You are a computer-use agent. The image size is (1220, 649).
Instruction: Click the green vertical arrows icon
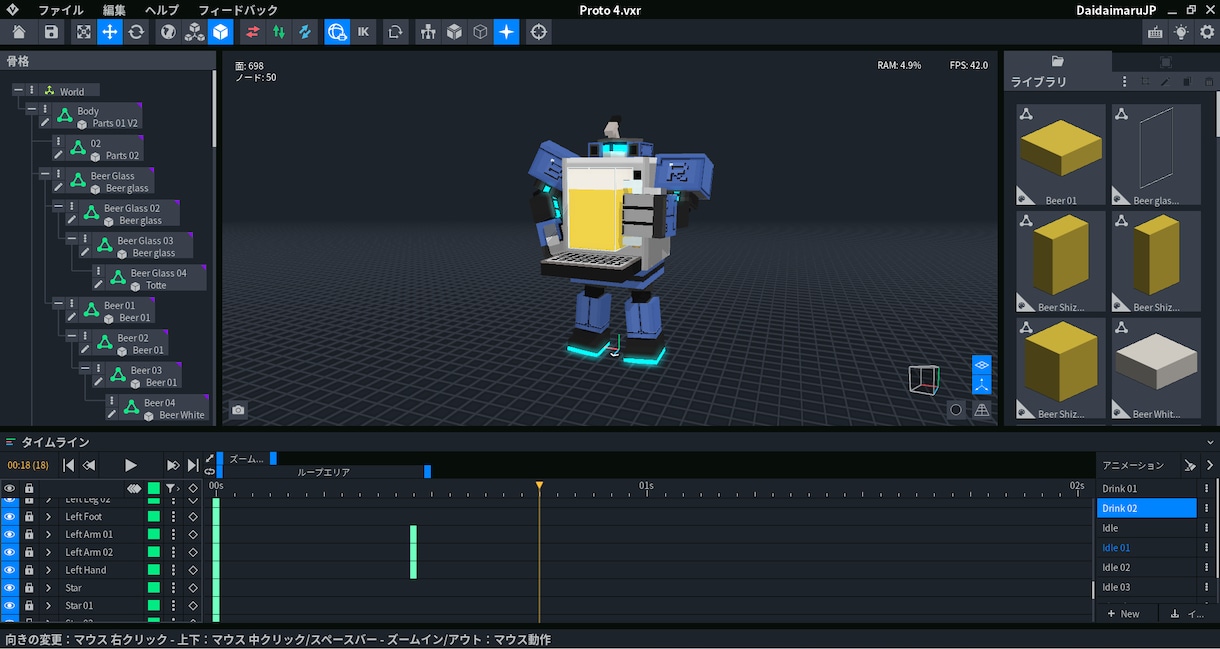click(279, 32)
